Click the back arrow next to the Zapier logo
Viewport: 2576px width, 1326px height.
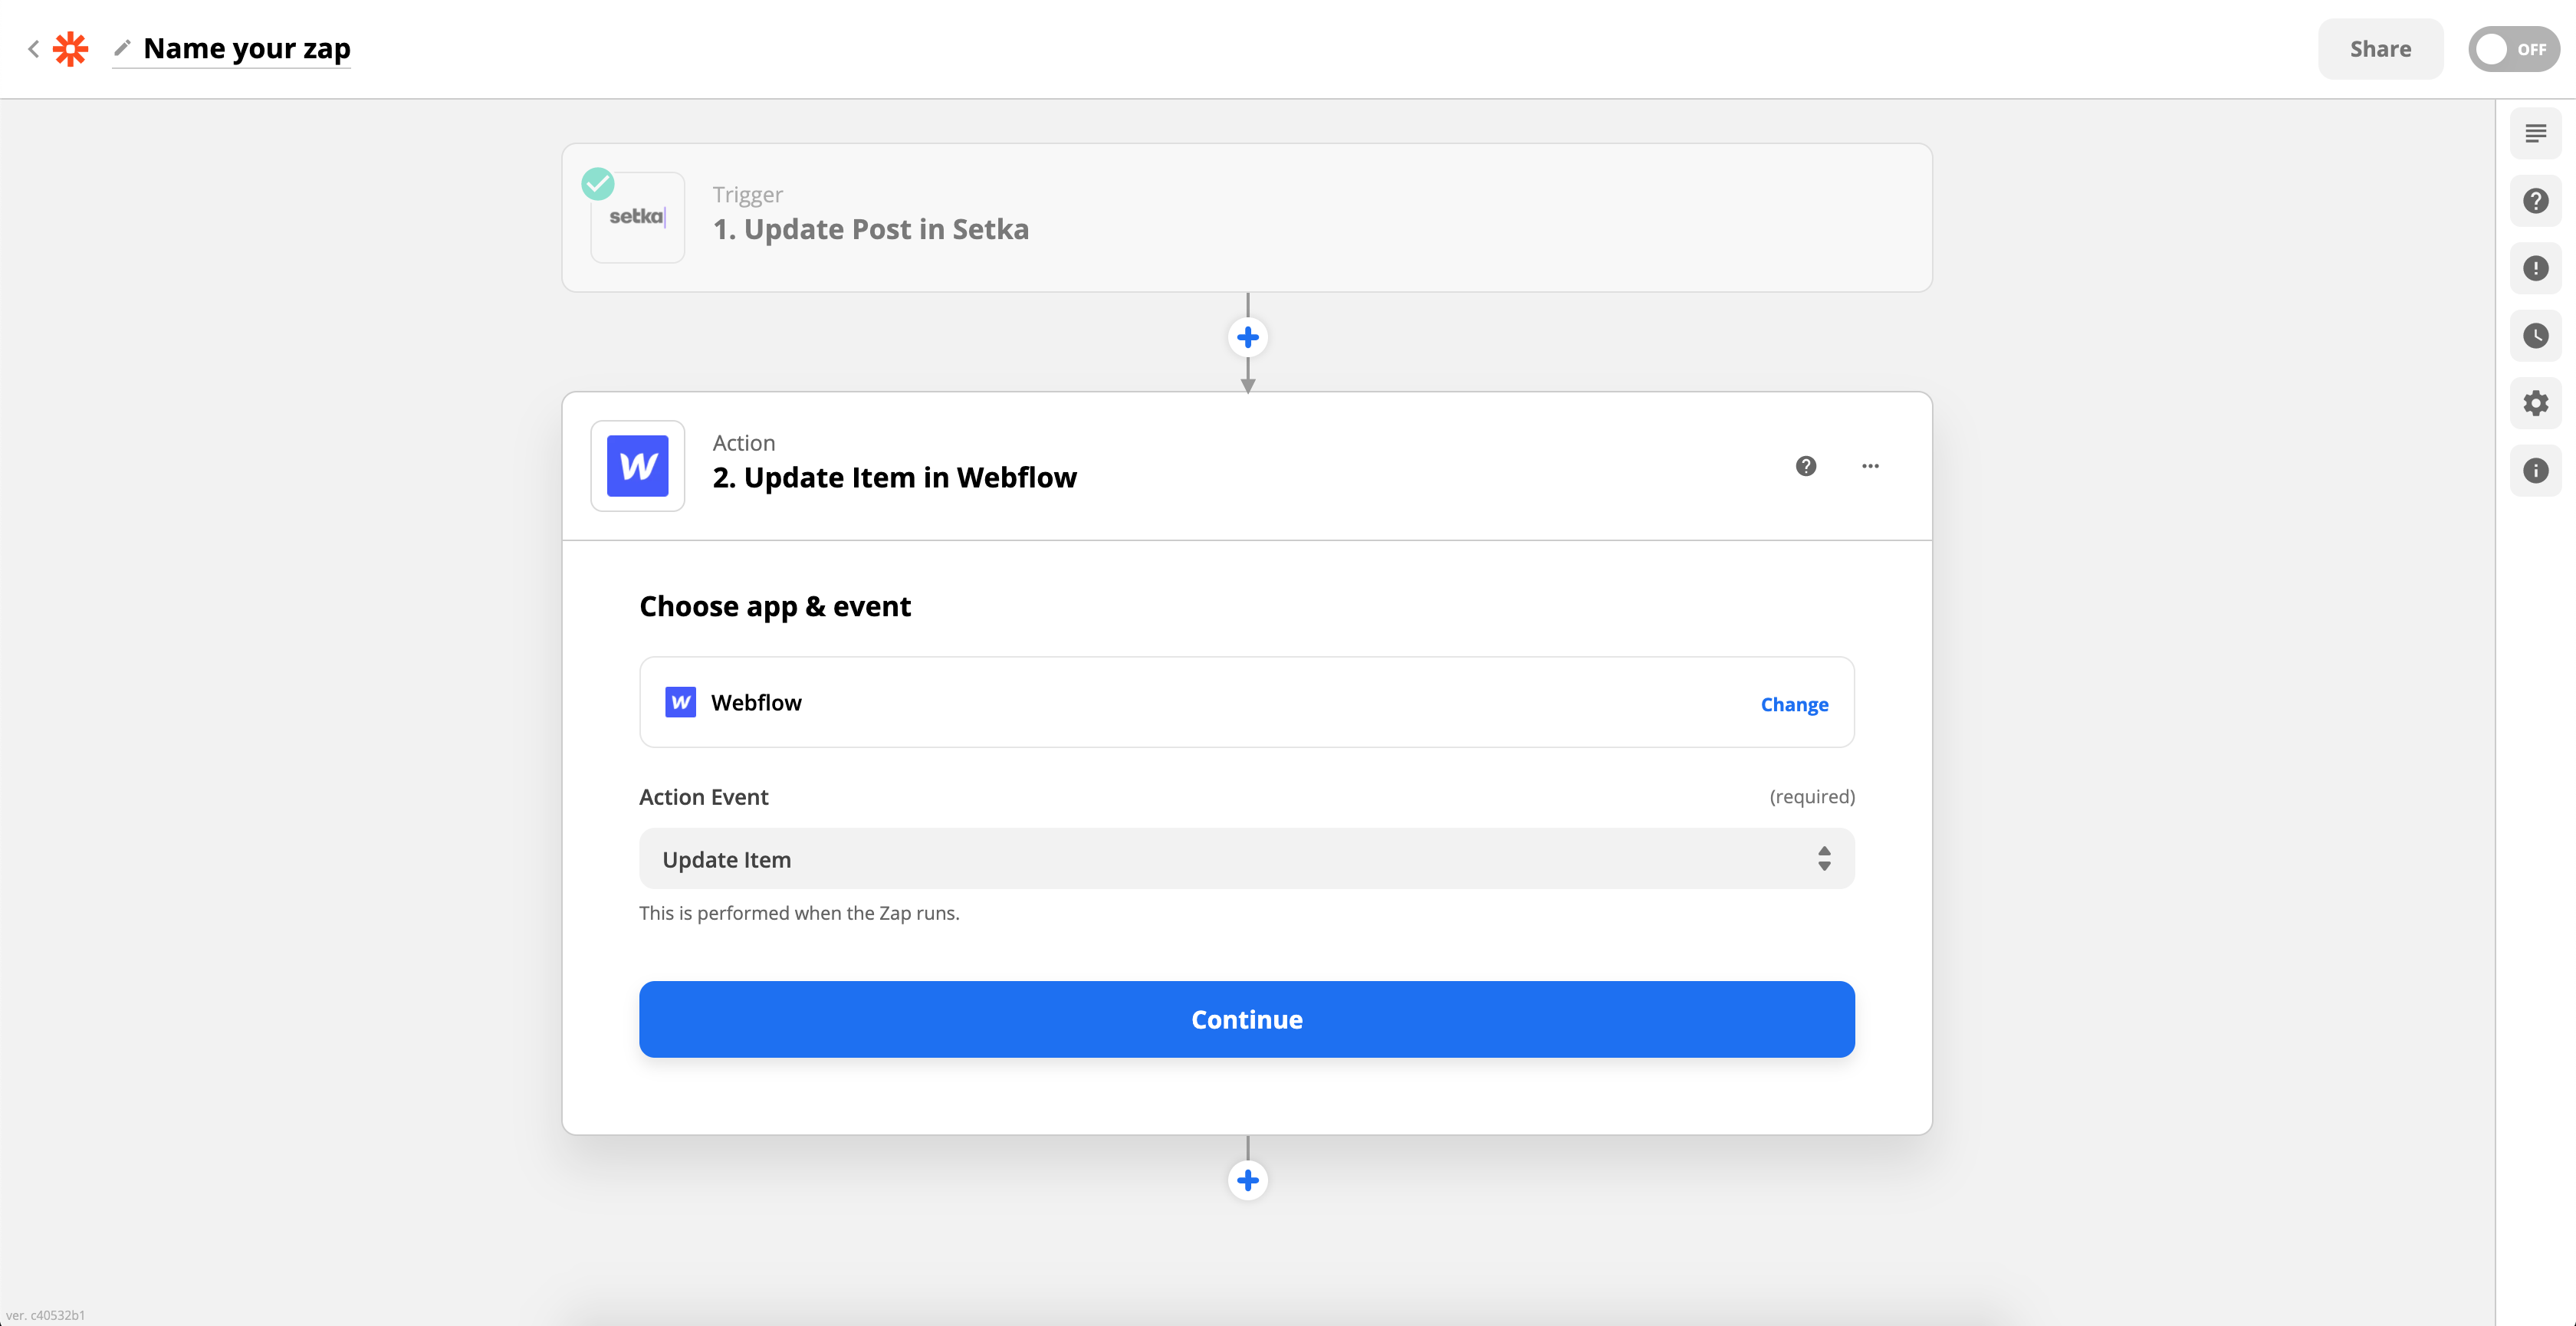point(33,48)
